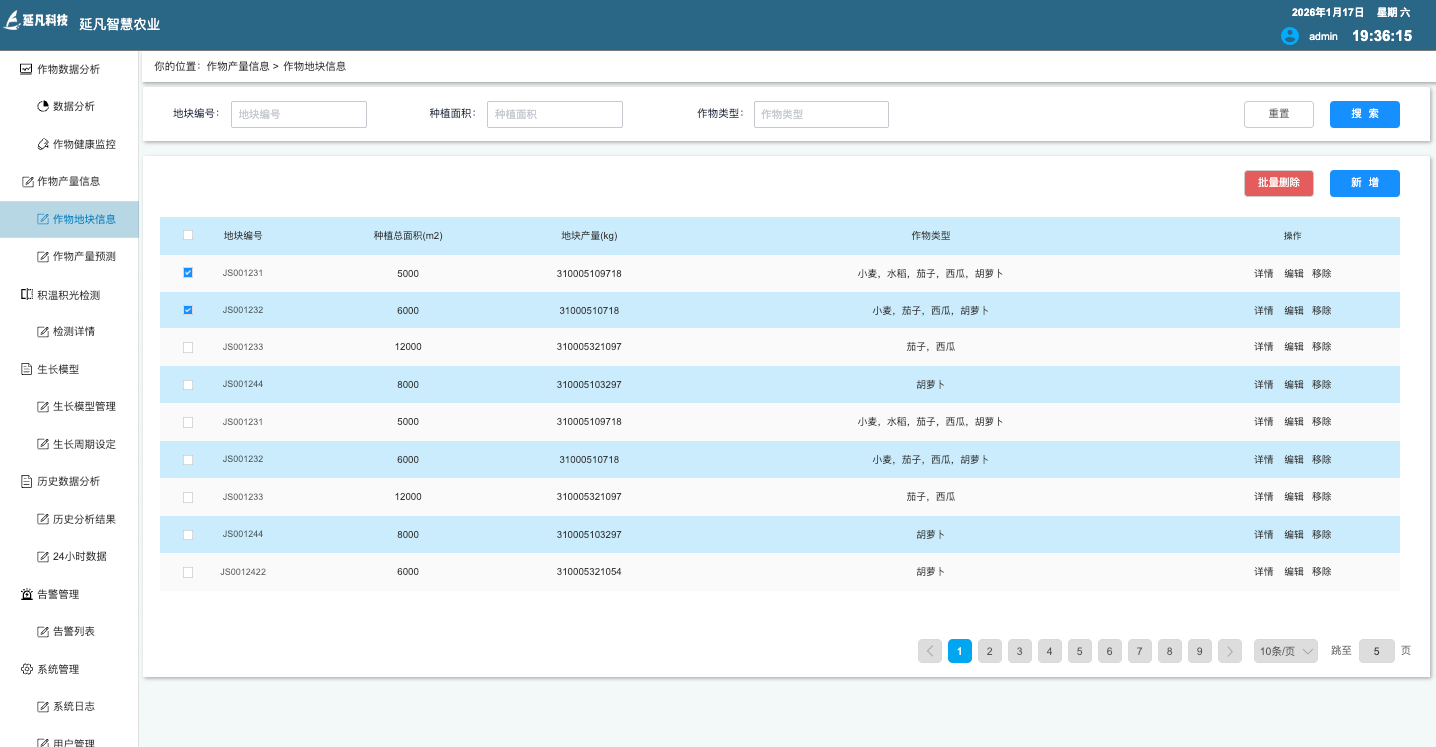Toggle the select-all checkbox in table header

pos(188,236)
